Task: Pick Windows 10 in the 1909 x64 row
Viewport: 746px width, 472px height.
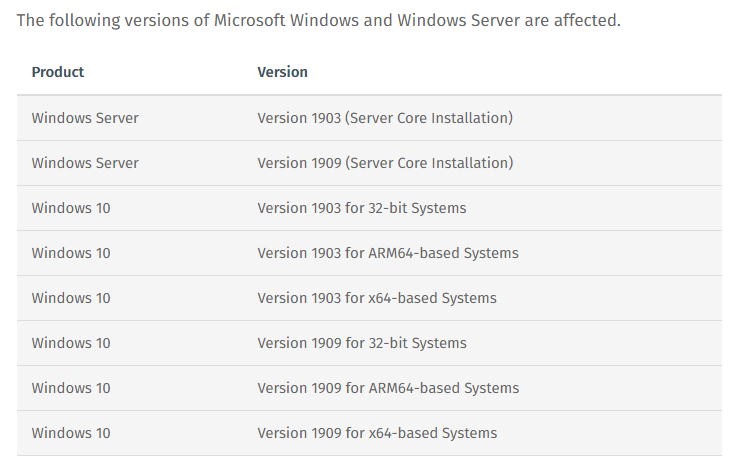Action: pos(71,433)
